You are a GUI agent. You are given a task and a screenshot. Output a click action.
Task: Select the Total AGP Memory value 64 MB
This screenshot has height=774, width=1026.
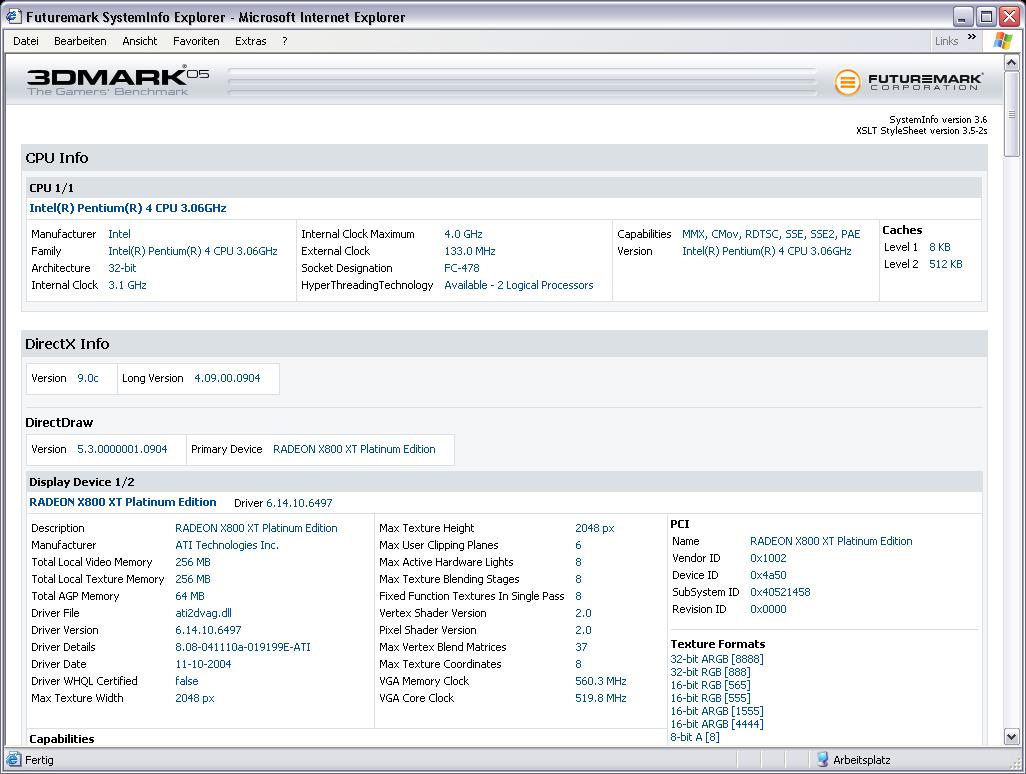190,596
